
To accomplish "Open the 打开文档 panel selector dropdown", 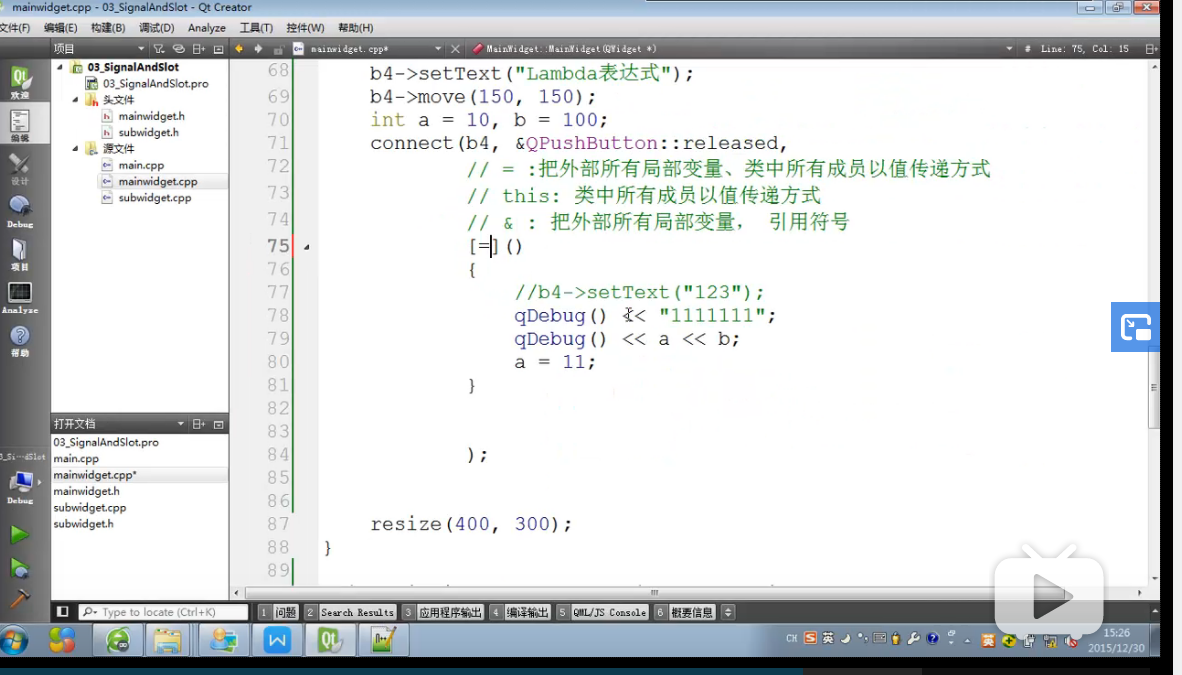I will pyautogui.click(x=118, y=424).
